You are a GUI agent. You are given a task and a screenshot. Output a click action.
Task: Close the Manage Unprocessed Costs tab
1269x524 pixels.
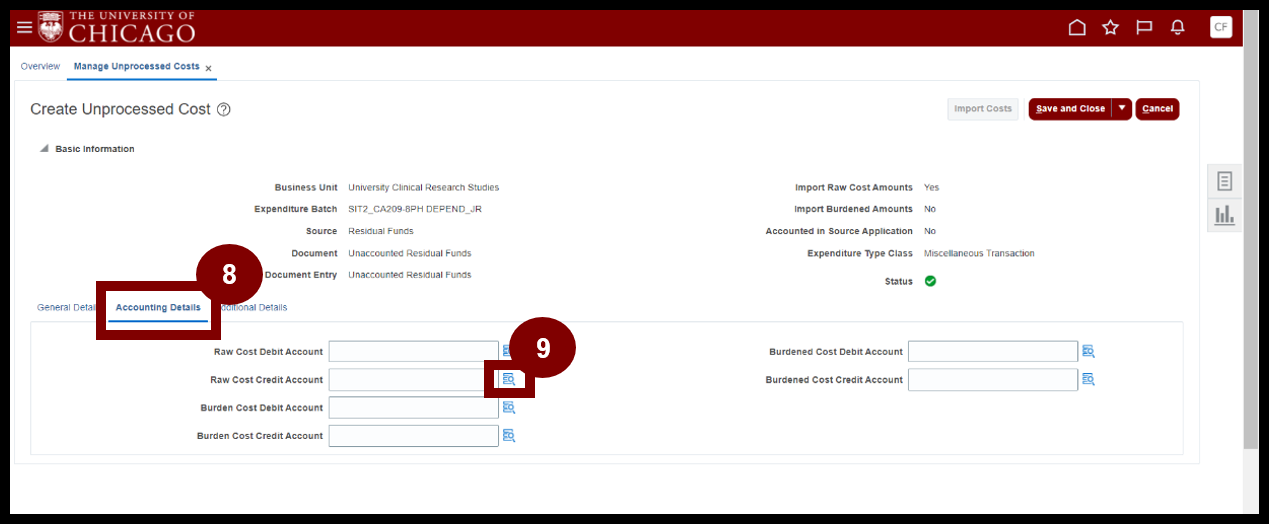pyautogui.click(x=208, y=68)
